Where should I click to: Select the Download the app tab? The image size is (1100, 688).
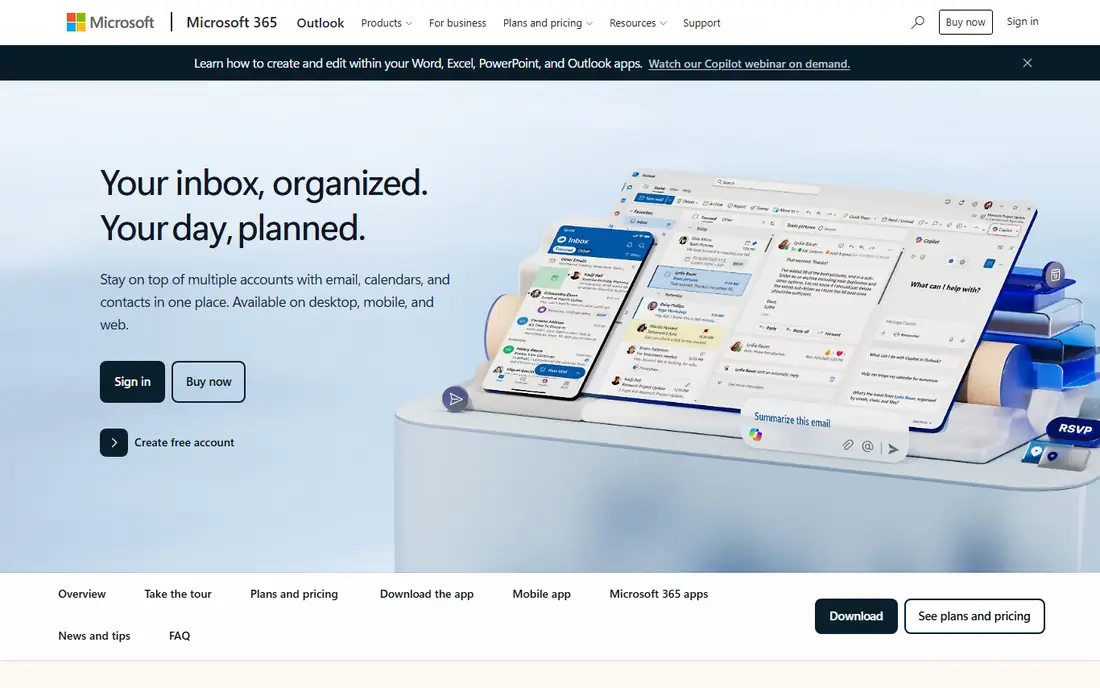pyautogui.click(x=427, y=594)
